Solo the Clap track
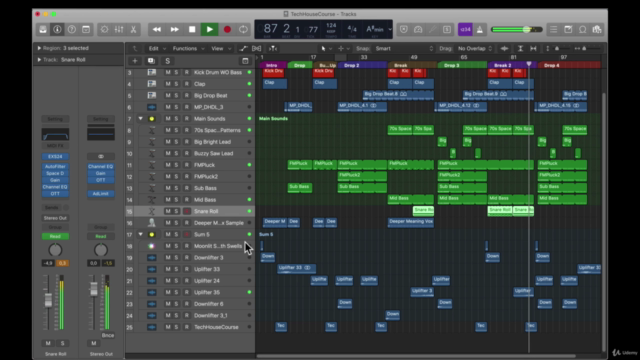Screen dimensions: 640x360 (176, 84)
